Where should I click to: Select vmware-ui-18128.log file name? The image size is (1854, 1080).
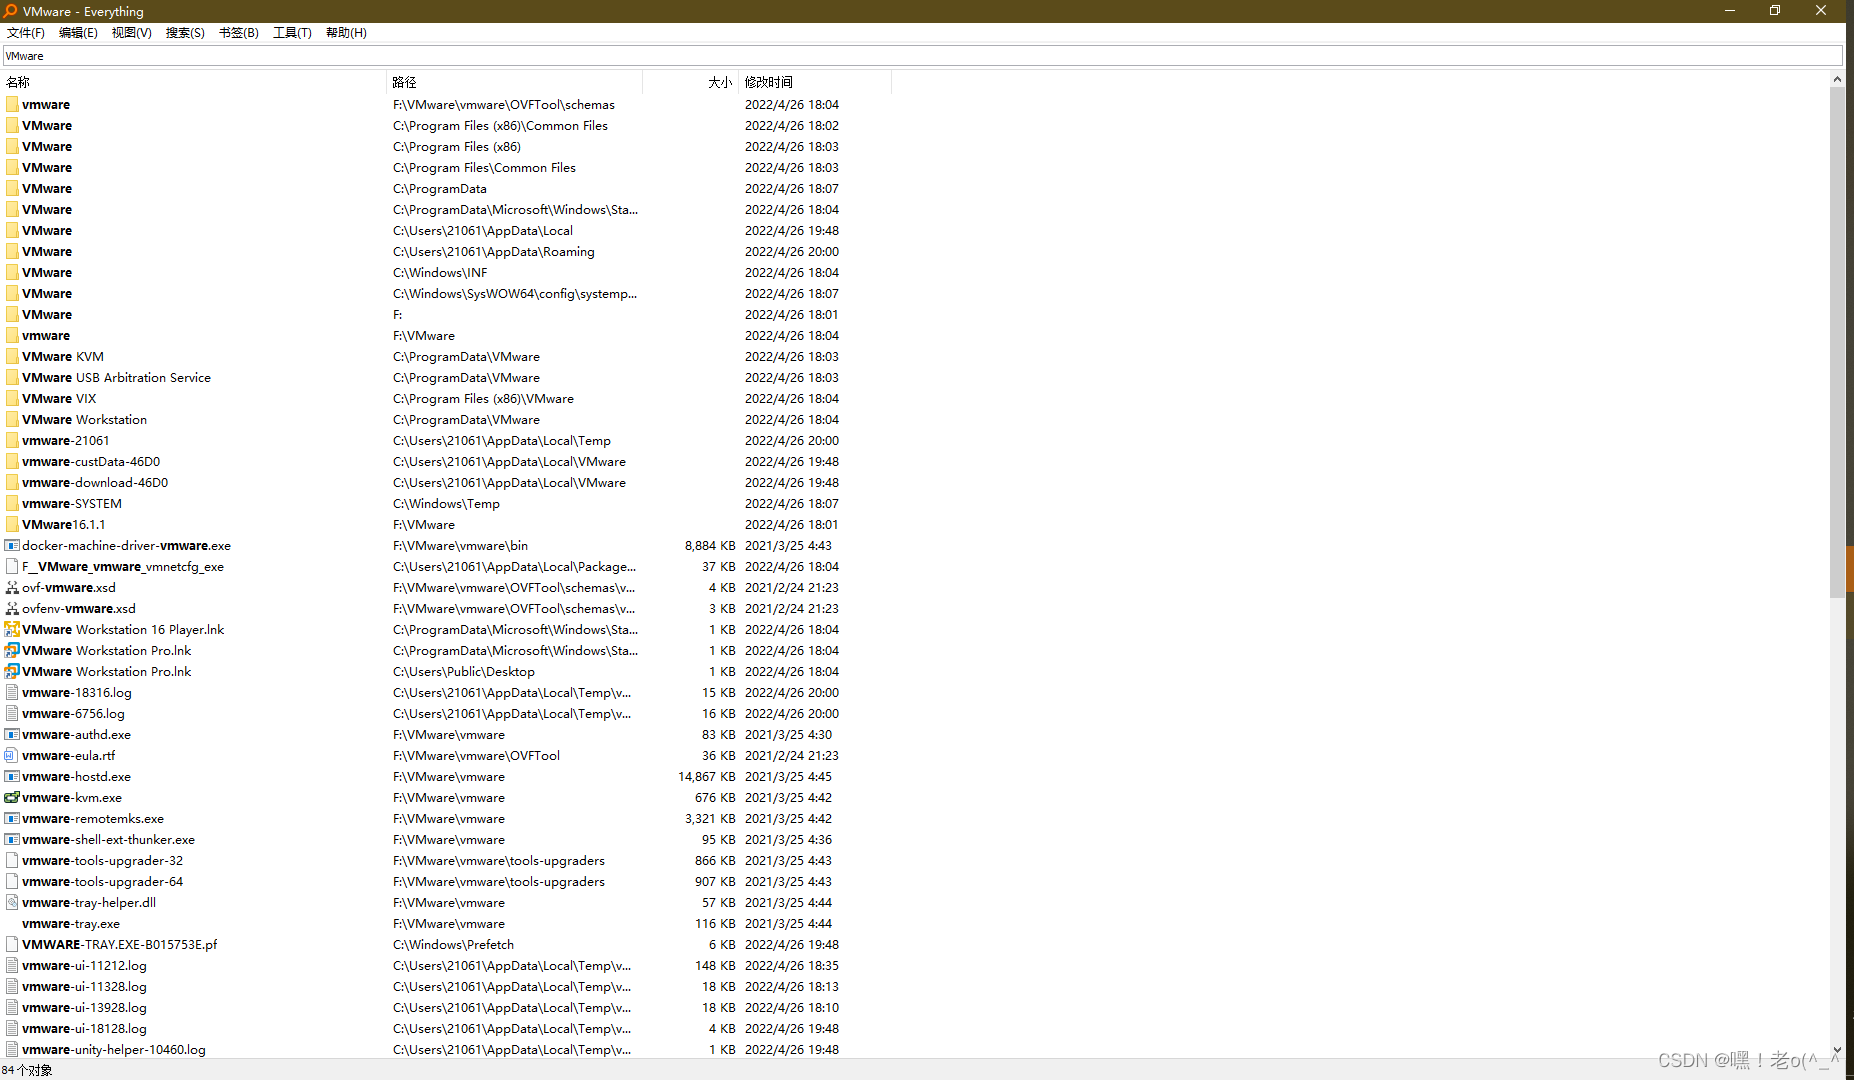coord(84,1029)
